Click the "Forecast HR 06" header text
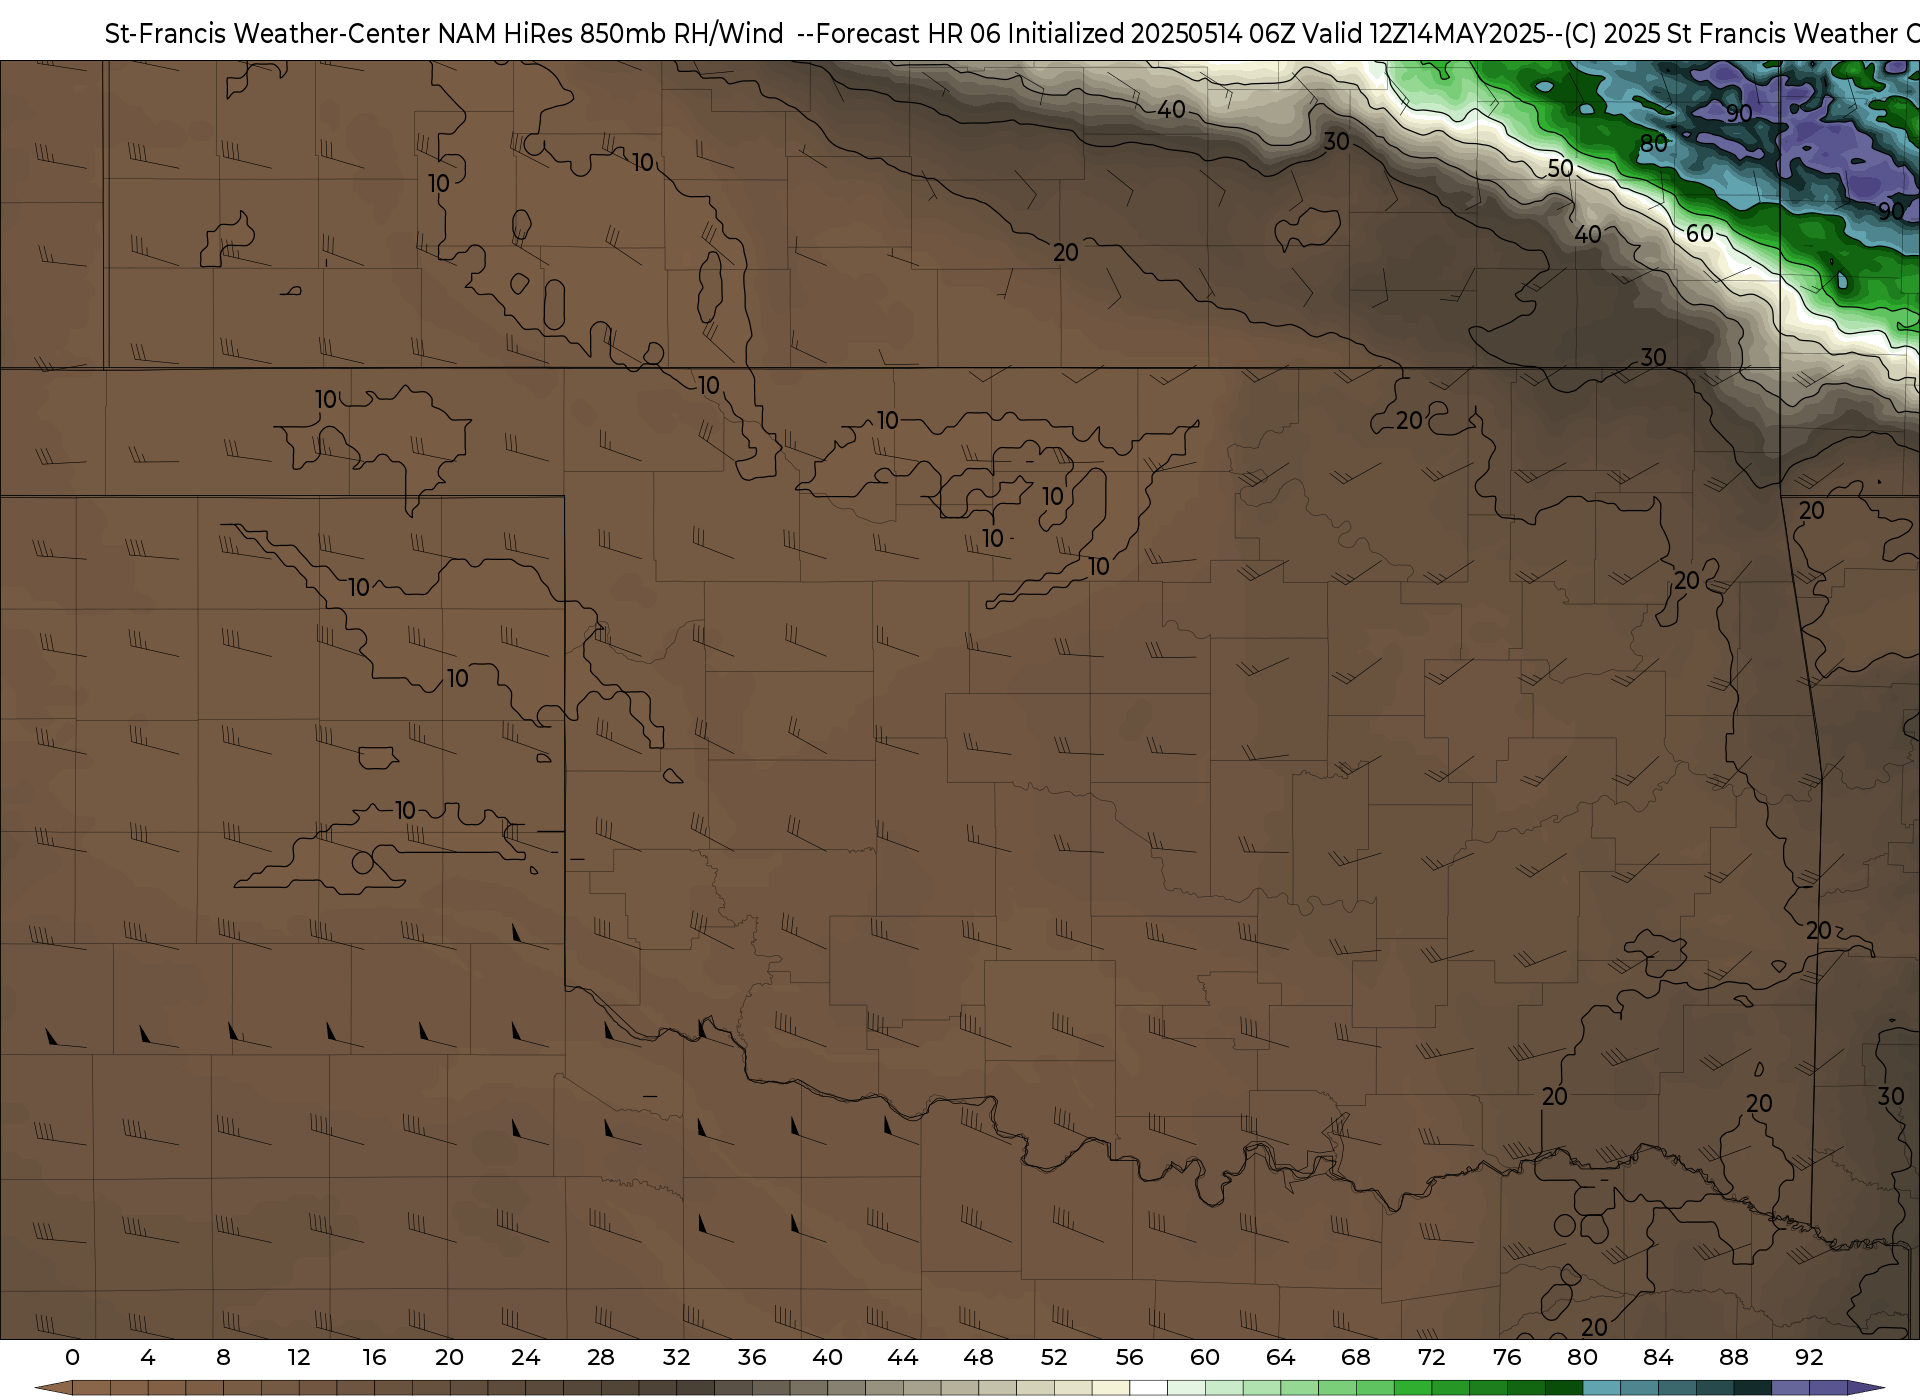The height and width of the screenshot is (1400, 1920). tap(908, 34)
